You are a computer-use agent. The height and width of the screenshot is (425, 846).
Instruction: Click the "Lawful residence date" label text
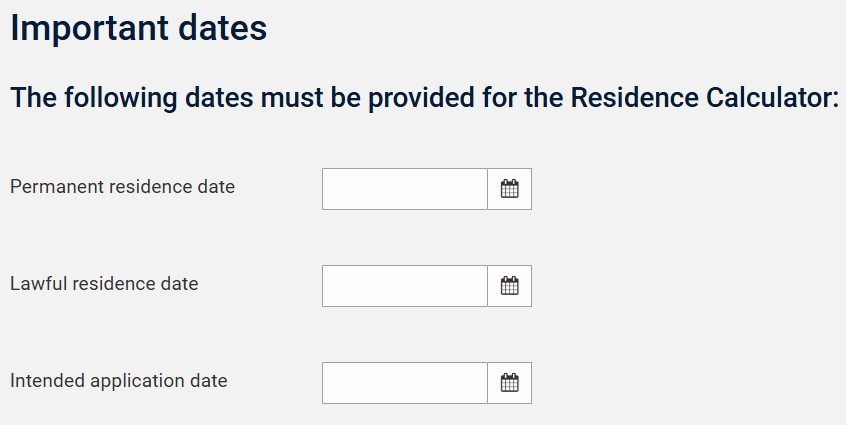click(x=104, y=284)
